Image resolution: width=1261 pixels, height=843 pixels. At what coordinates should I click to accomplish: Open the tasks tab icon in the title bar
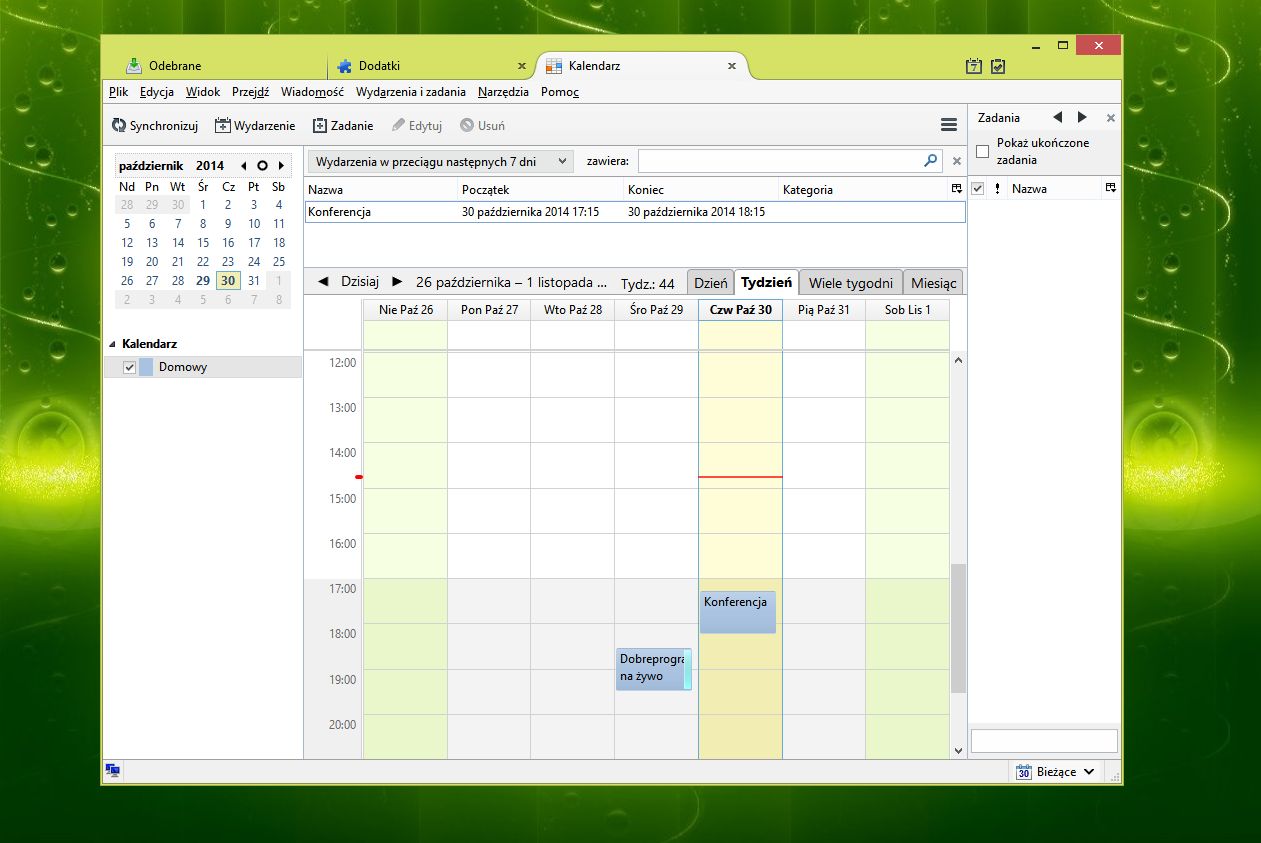(998, 66)
